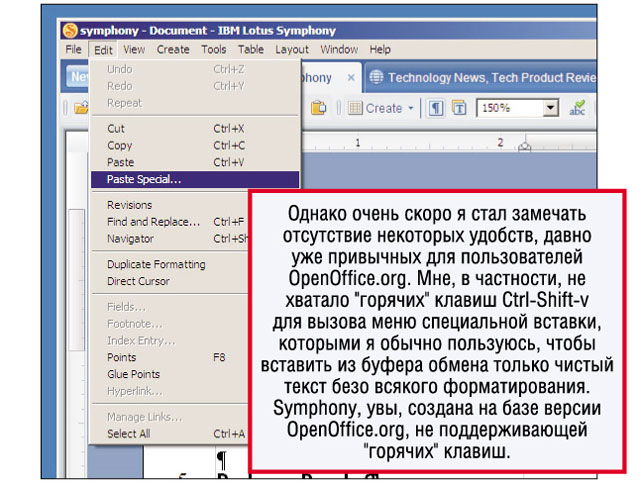
Task: Open the Edit menu
Action: [x=103, y=50]
